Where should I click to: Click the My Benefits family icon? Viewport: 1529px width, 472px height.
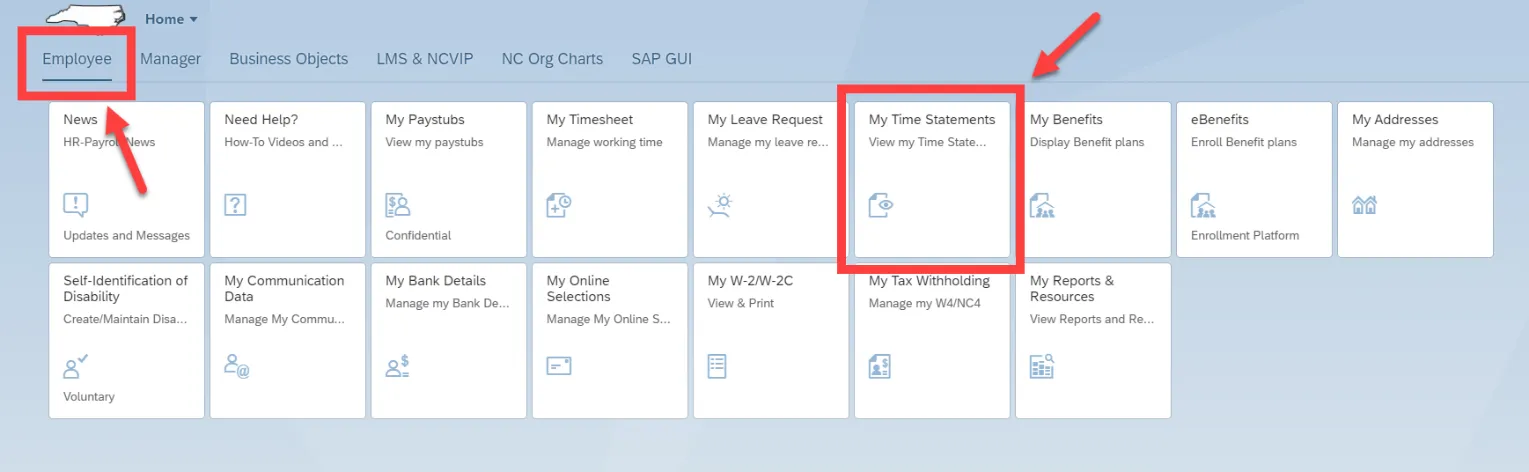tap(1042, 205)
